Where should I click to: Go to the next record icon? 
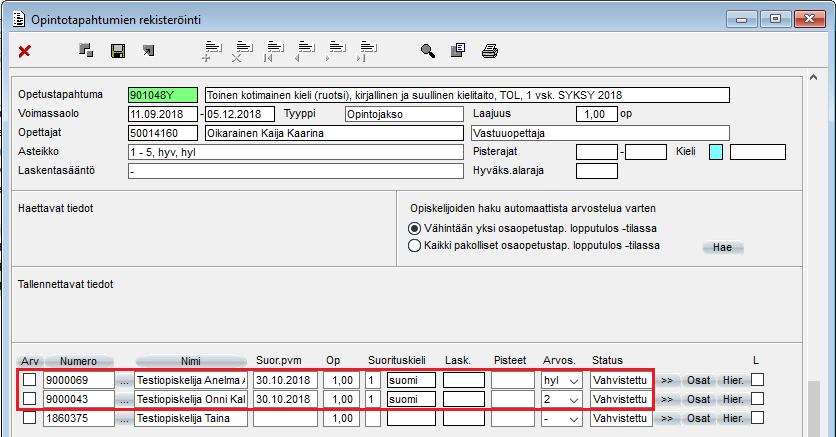click(x=336, y=52)
